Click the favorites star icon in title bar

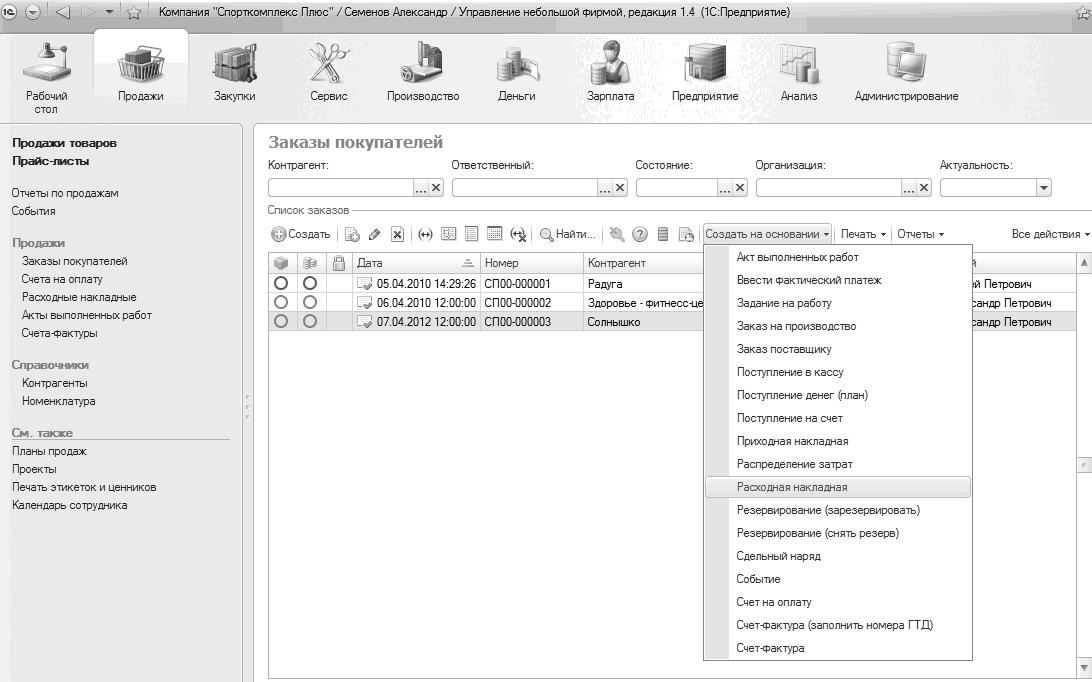(134, 12)
